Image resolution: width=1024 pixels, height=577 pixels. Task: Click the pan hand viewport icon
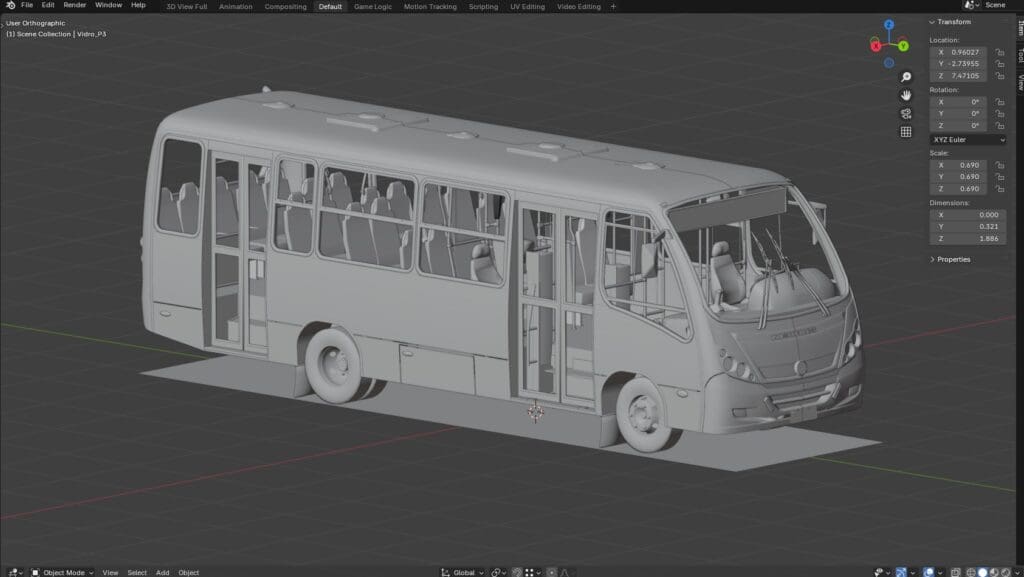(906, 95)
